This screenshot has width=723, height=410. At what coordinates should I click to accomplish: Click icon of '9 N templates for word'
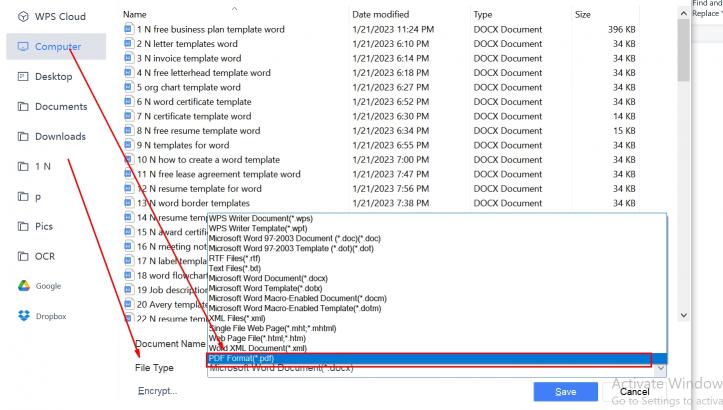pos(129,145)
